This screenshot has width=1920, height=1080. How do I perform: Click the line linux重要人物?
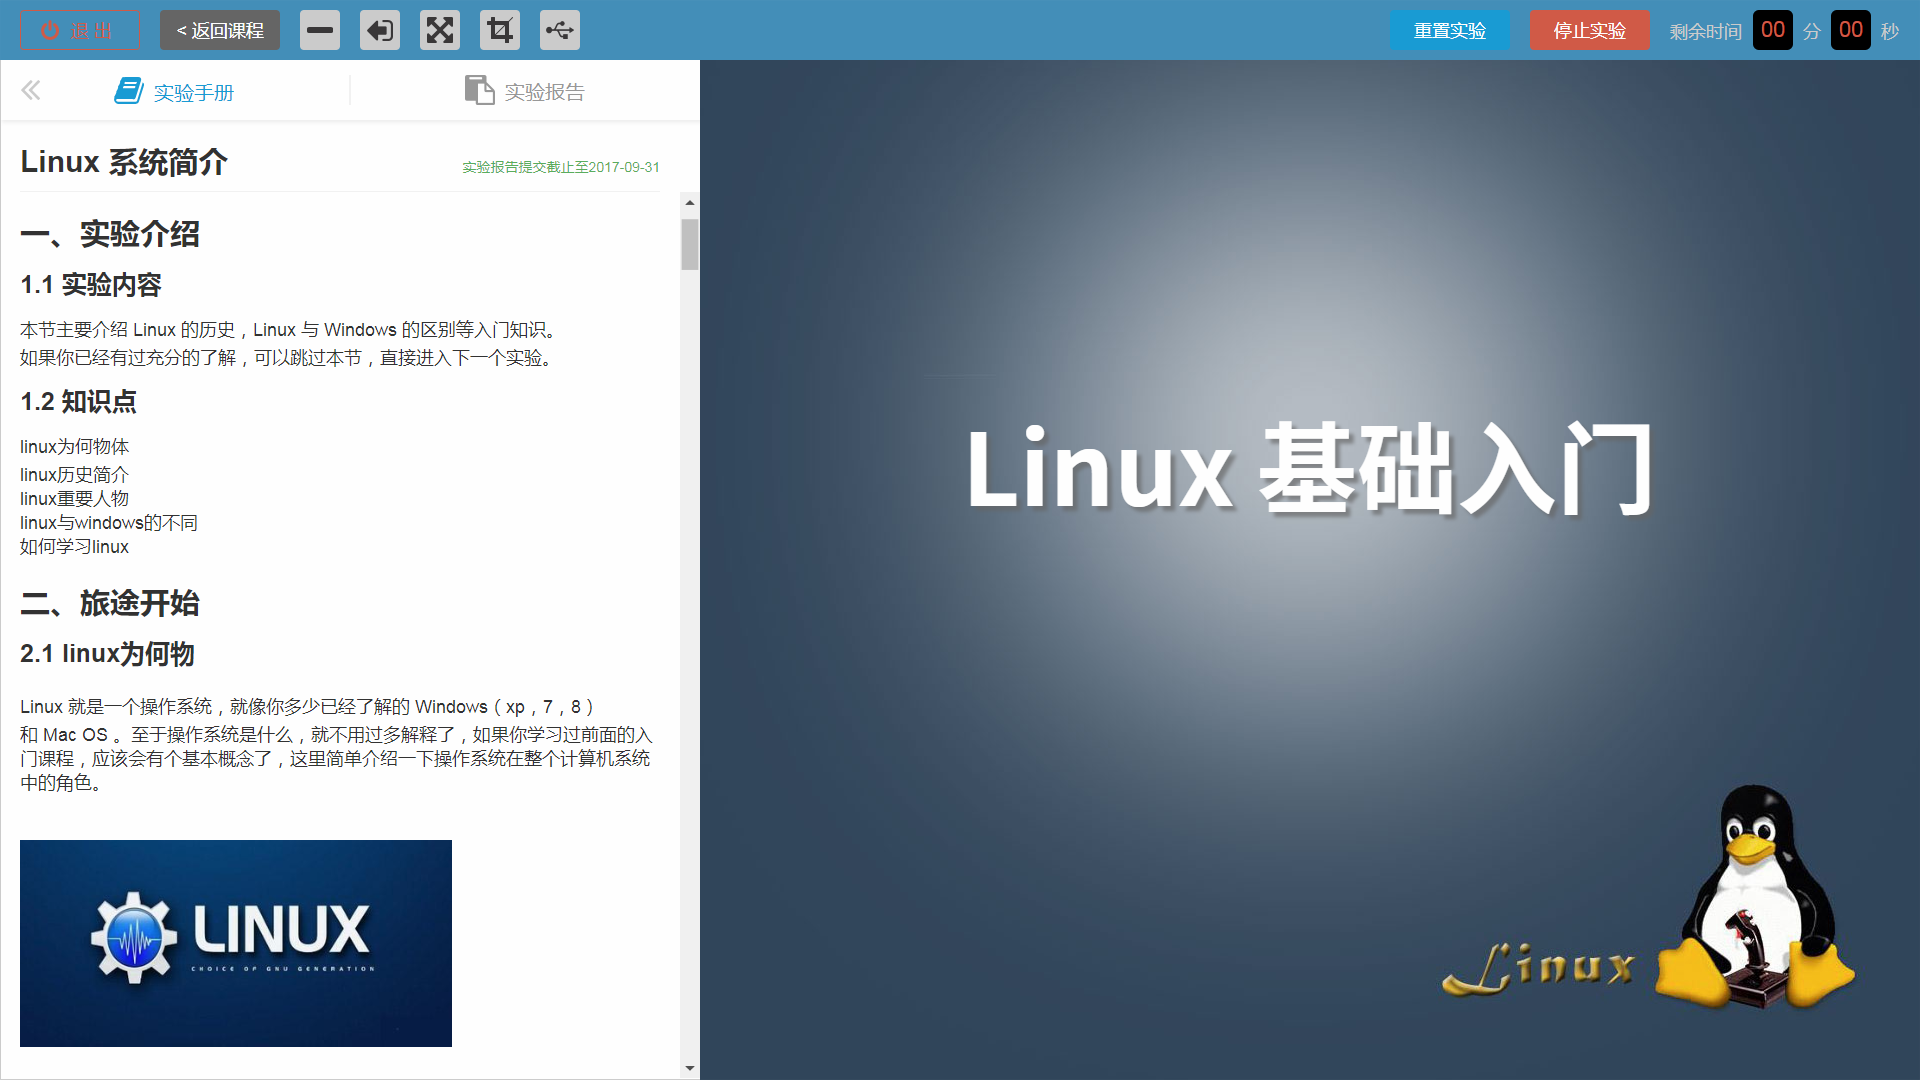[74, 499]
